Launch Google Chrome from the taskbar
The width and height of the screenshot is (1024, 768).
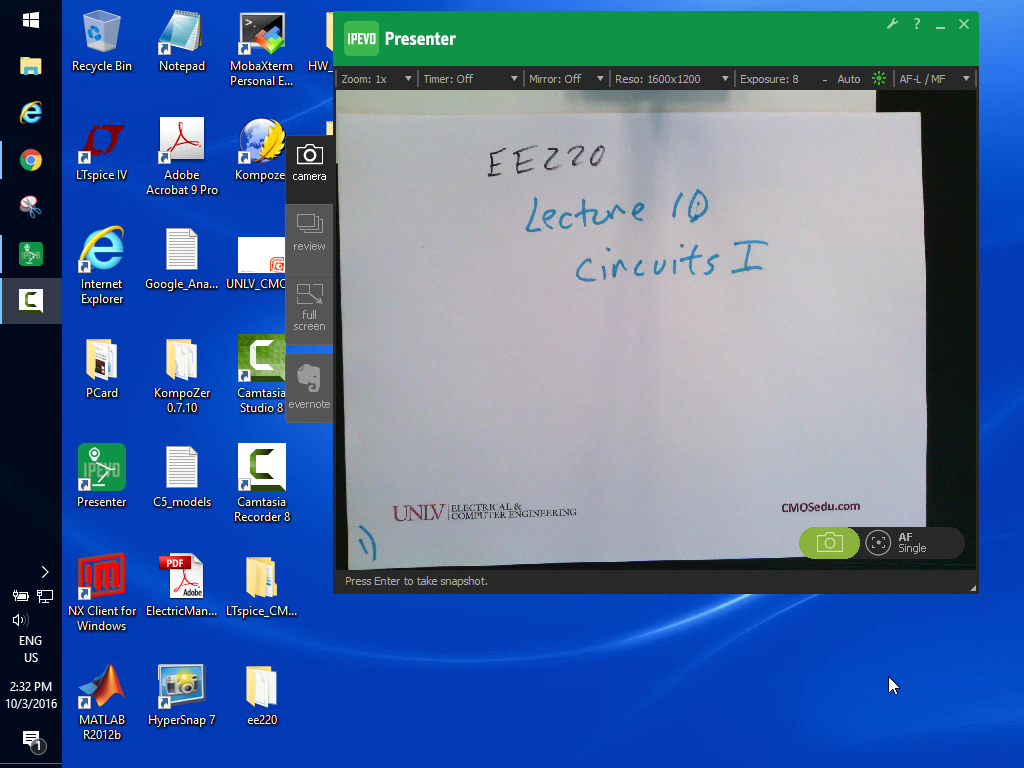pyautogui.click(x=31, y=160)
